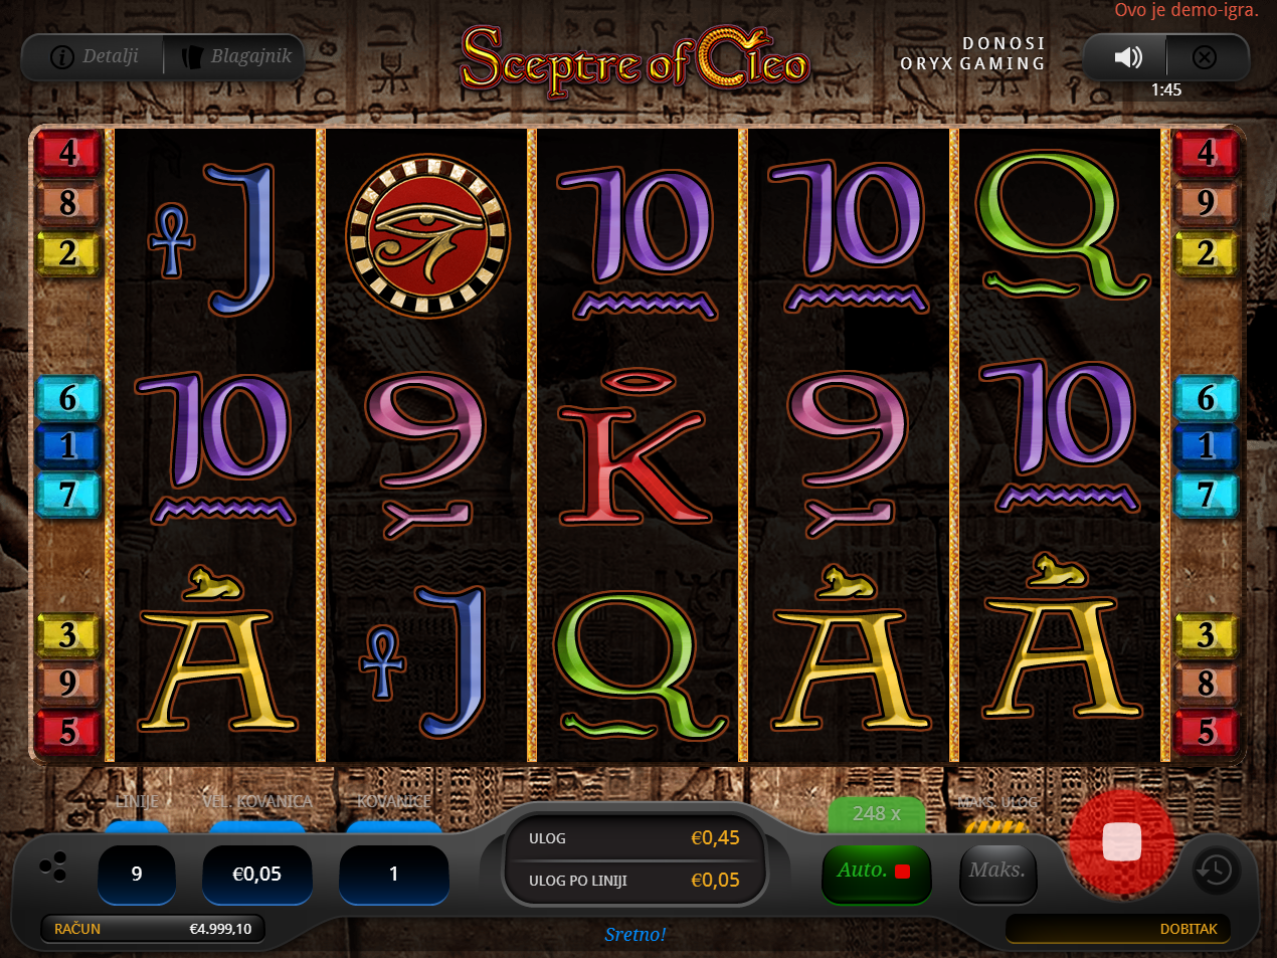This screenshot has width=1277, height=958.
Task: Toggle the Auto. spin button
Action: [876, 871]
